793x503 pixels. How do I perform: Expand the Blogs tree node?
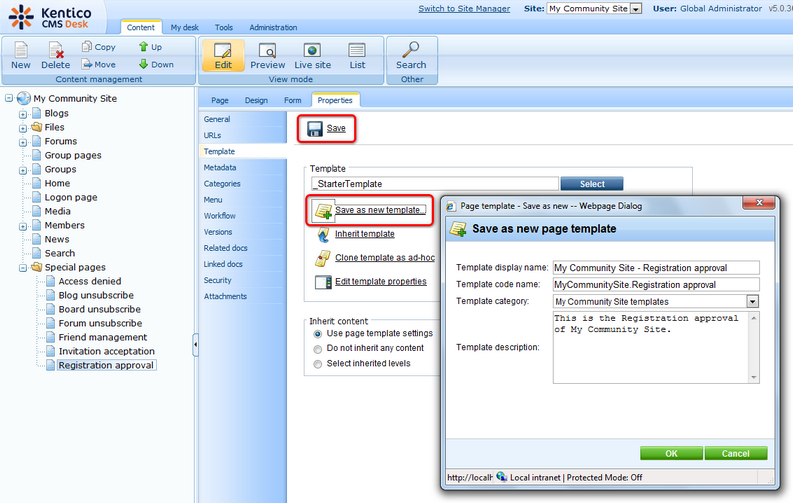click(x=23, y=114)
